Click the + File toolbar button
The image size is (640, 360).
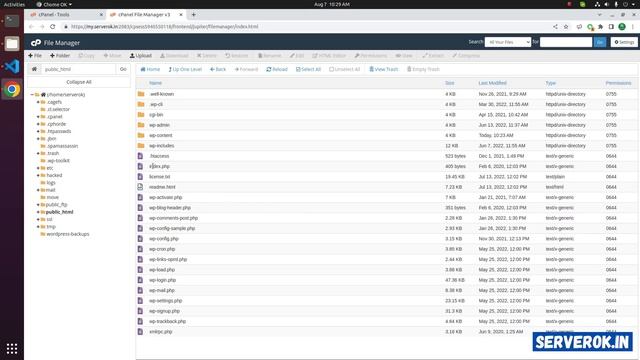click(35, 56)
